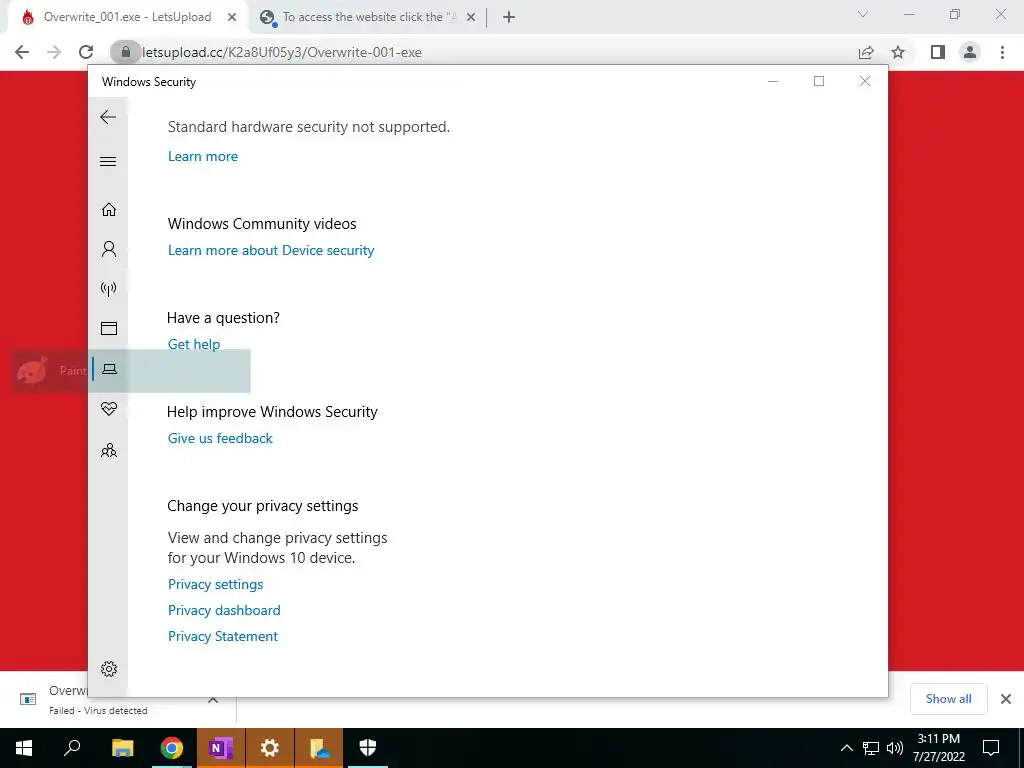
Task: Open Account protection person icon
Action: (108, 249)
